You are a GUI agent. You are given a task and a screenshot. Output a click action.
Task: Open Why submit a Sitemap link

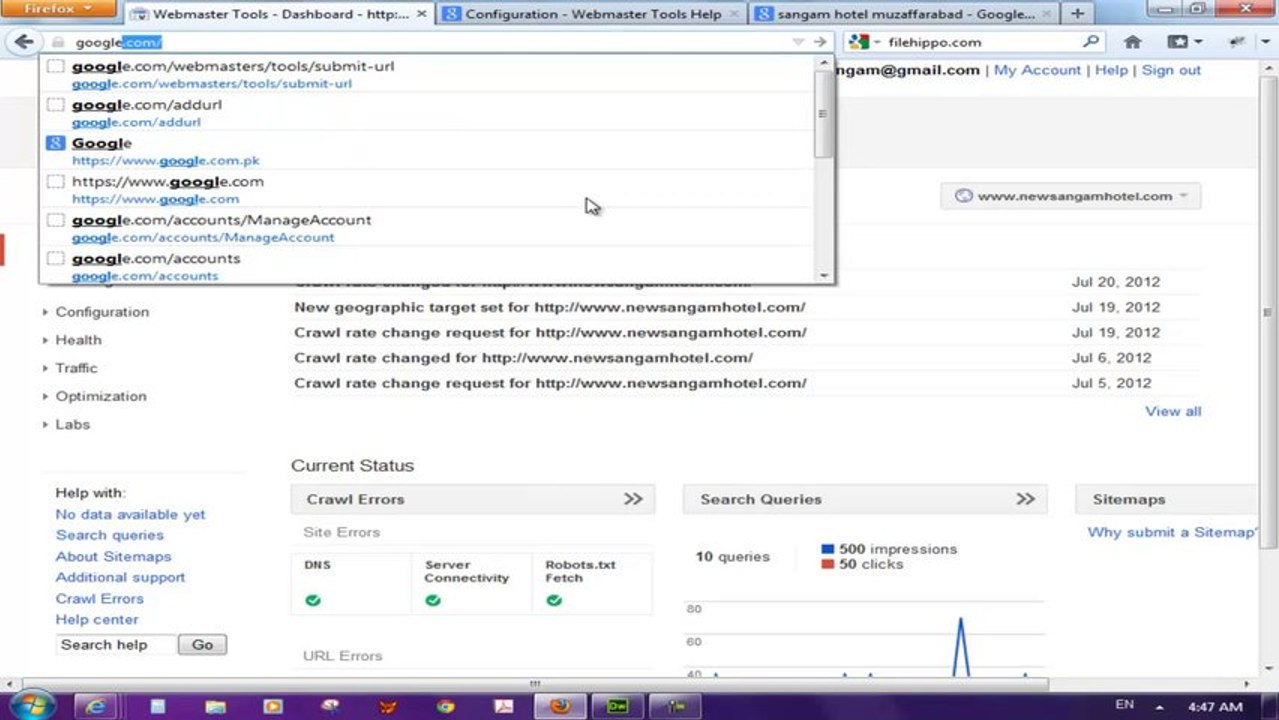[1171, 532]
